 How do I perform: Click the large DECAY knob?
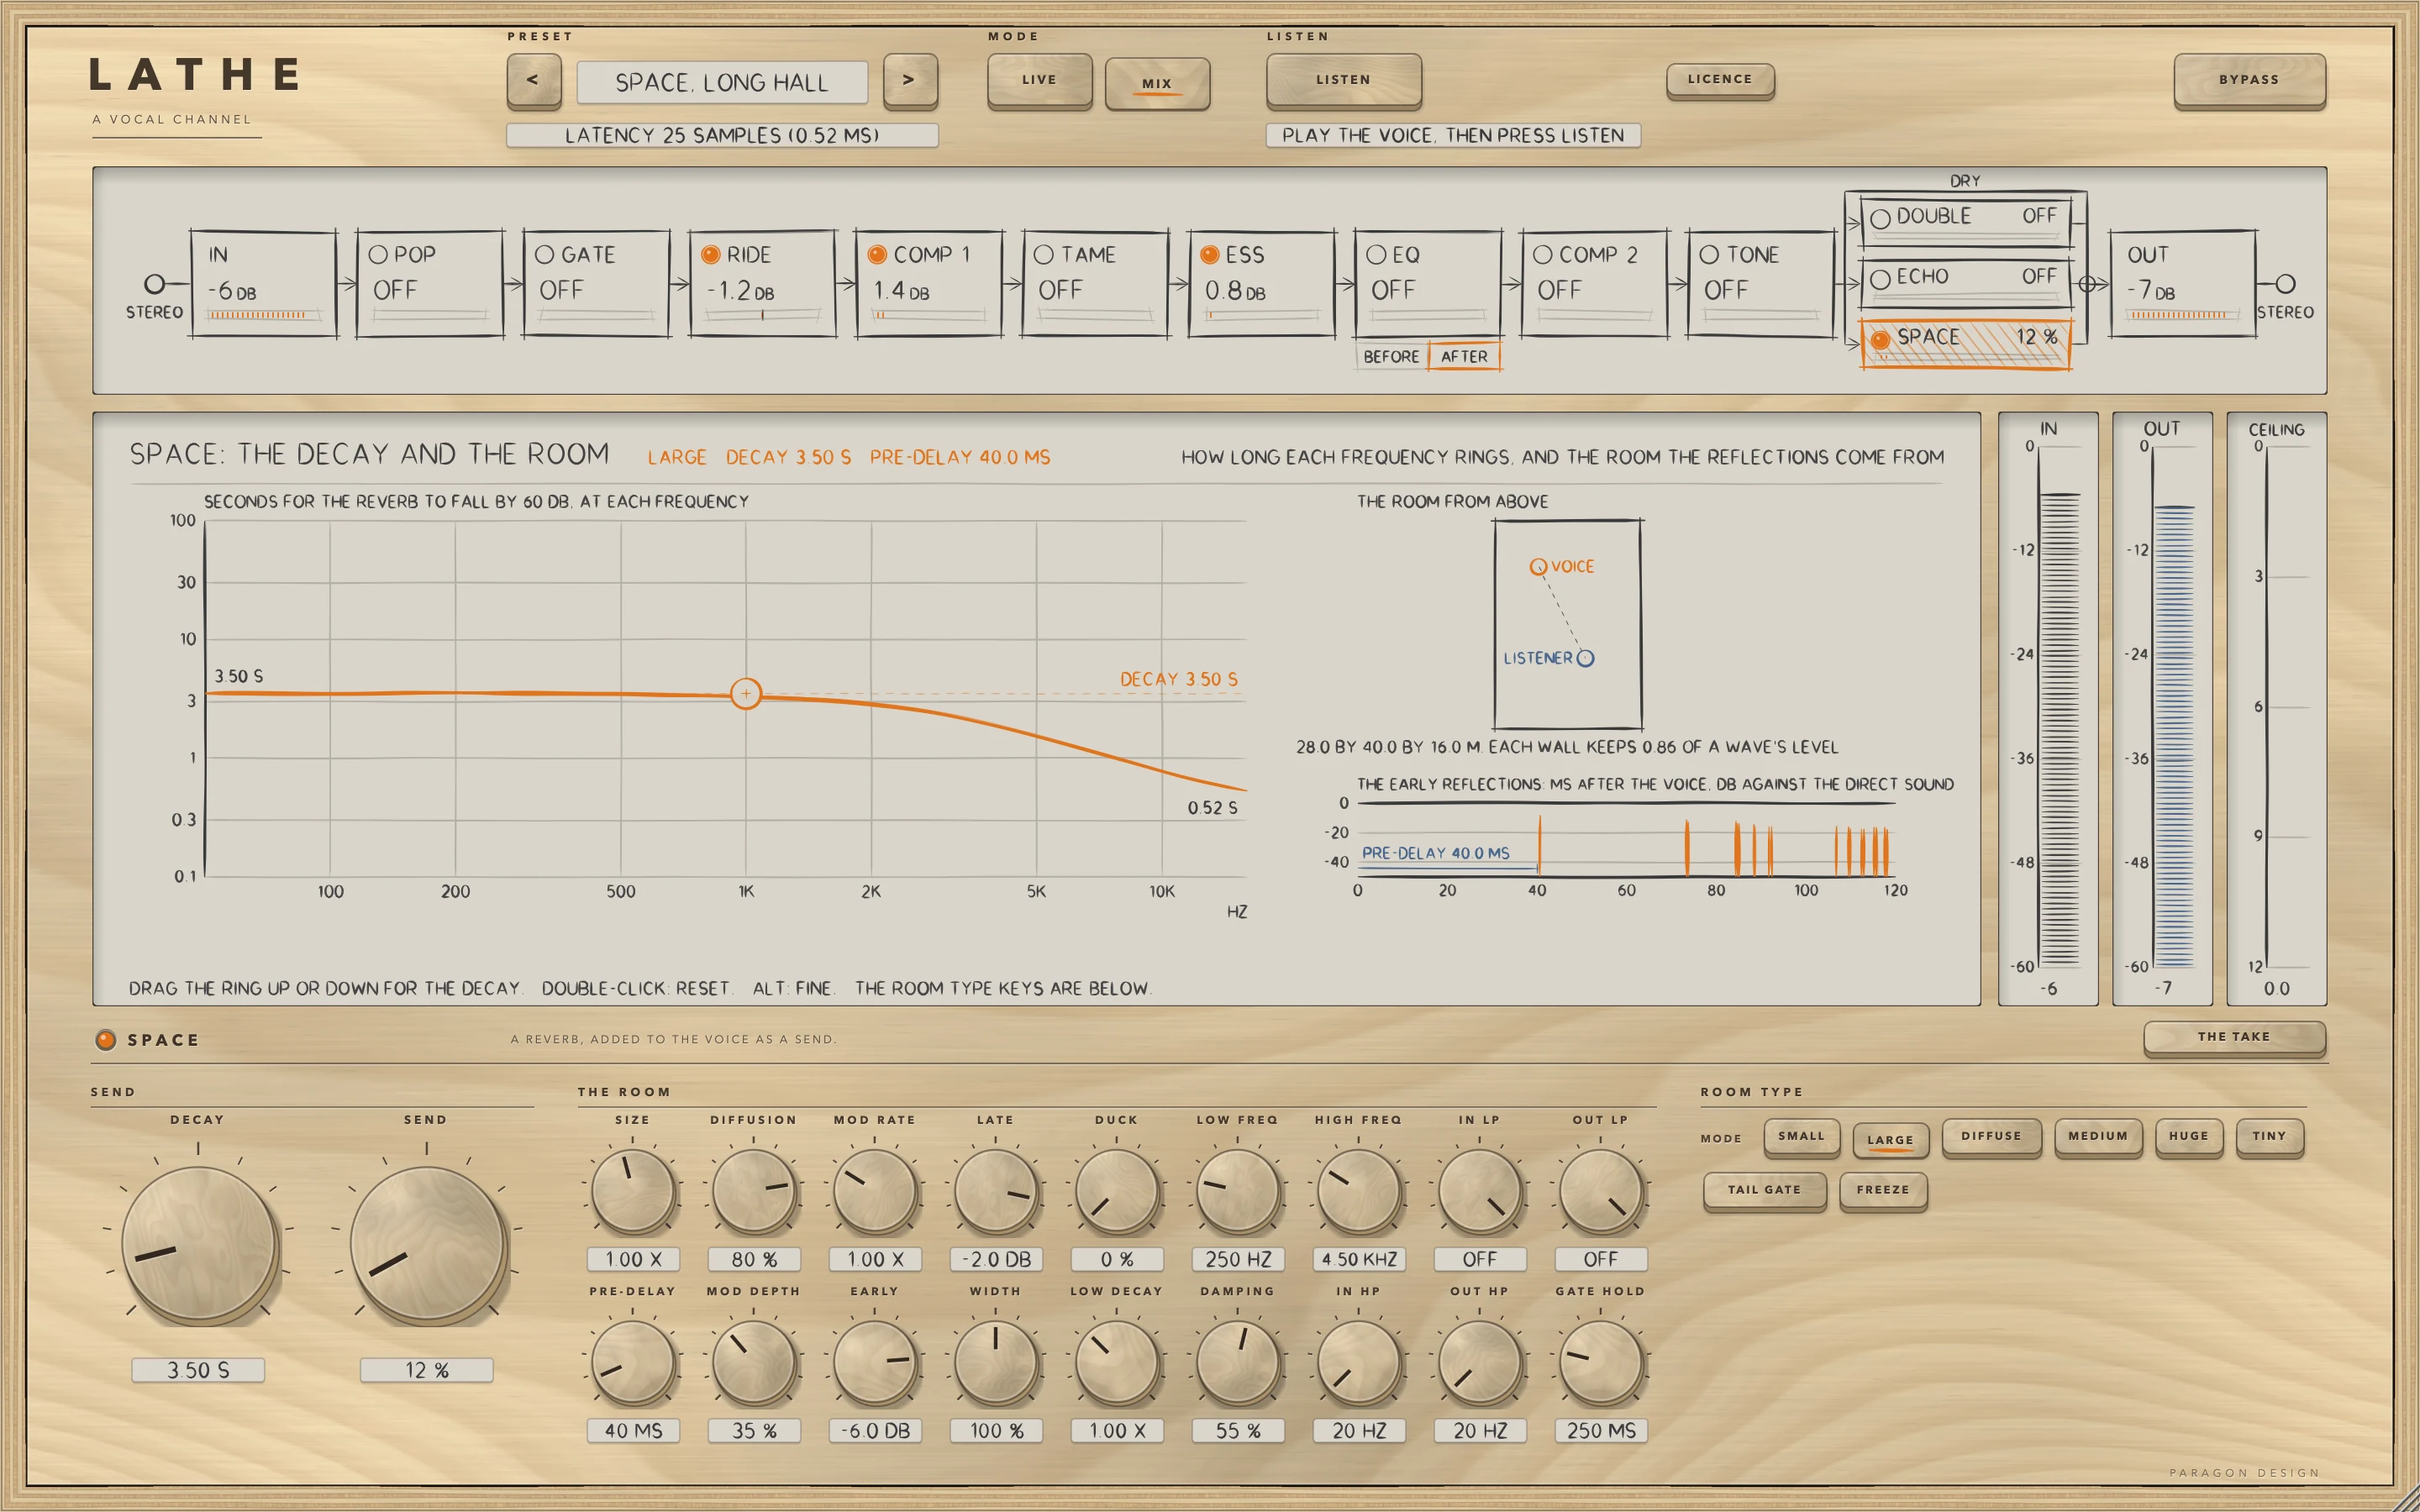[x=198, y=1243]
